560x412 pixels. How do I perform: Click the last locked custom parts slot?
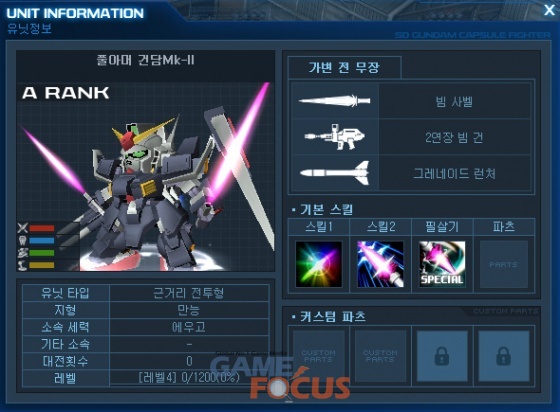(504, 356)
